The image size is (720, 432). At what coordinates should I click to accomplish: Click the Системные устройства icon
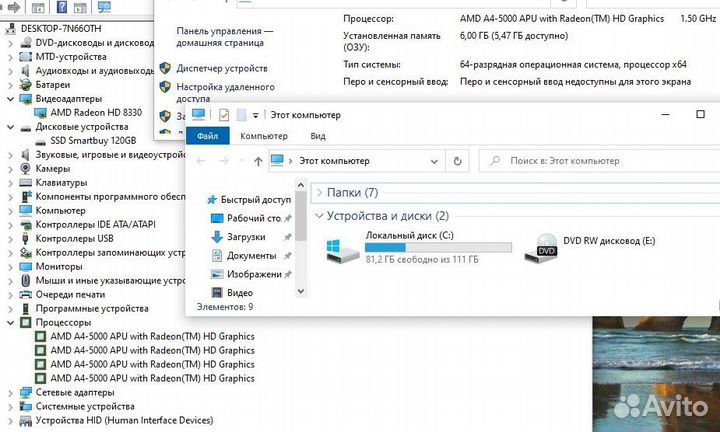tap(26, 407)
